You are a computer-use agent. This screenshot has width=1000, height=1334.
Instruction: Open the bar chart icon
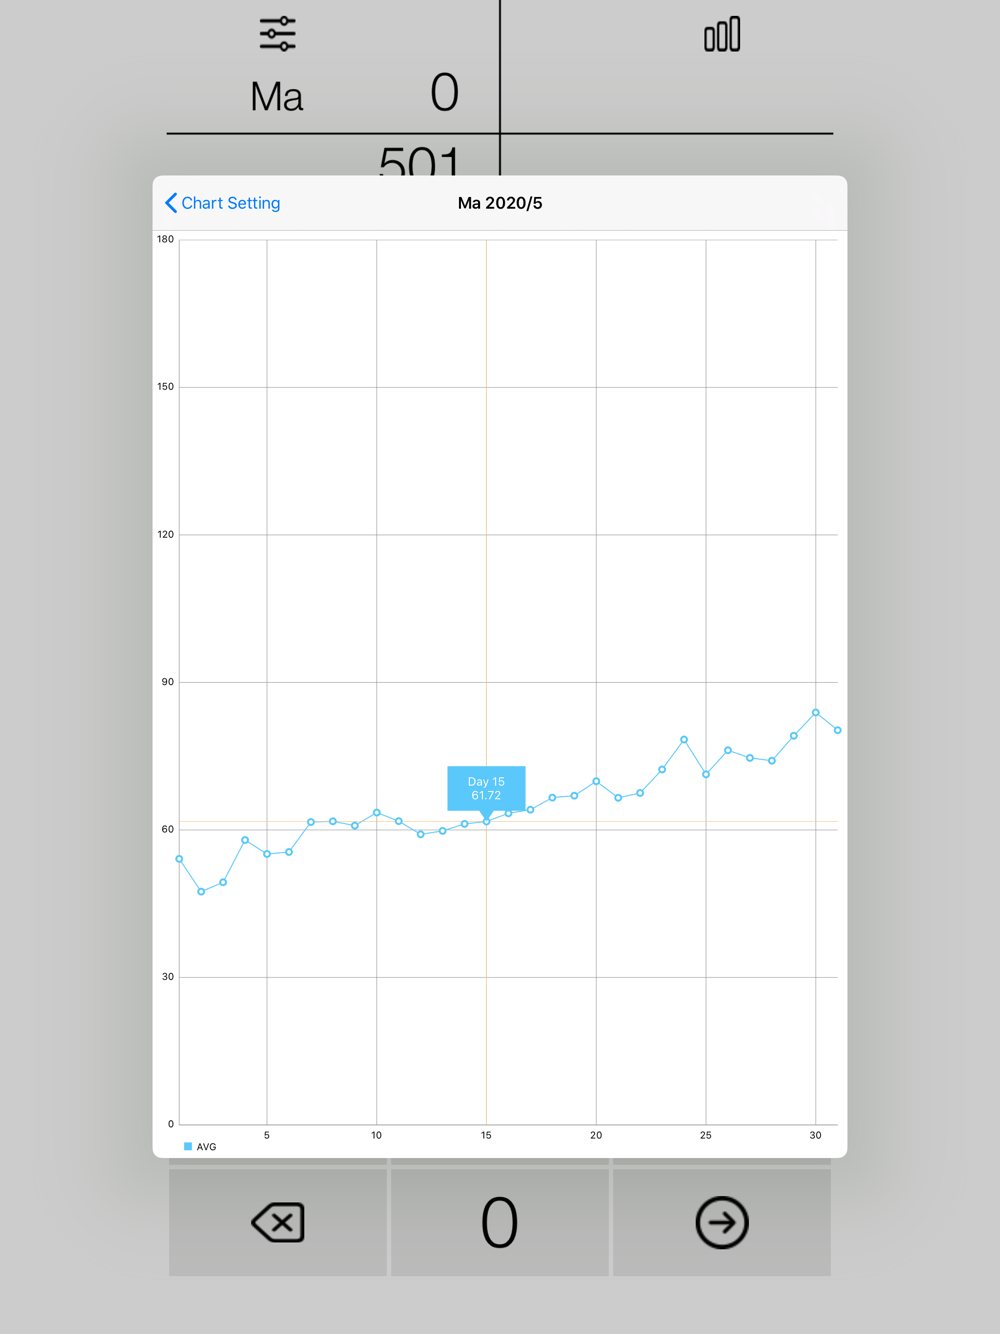coord(722,34)
